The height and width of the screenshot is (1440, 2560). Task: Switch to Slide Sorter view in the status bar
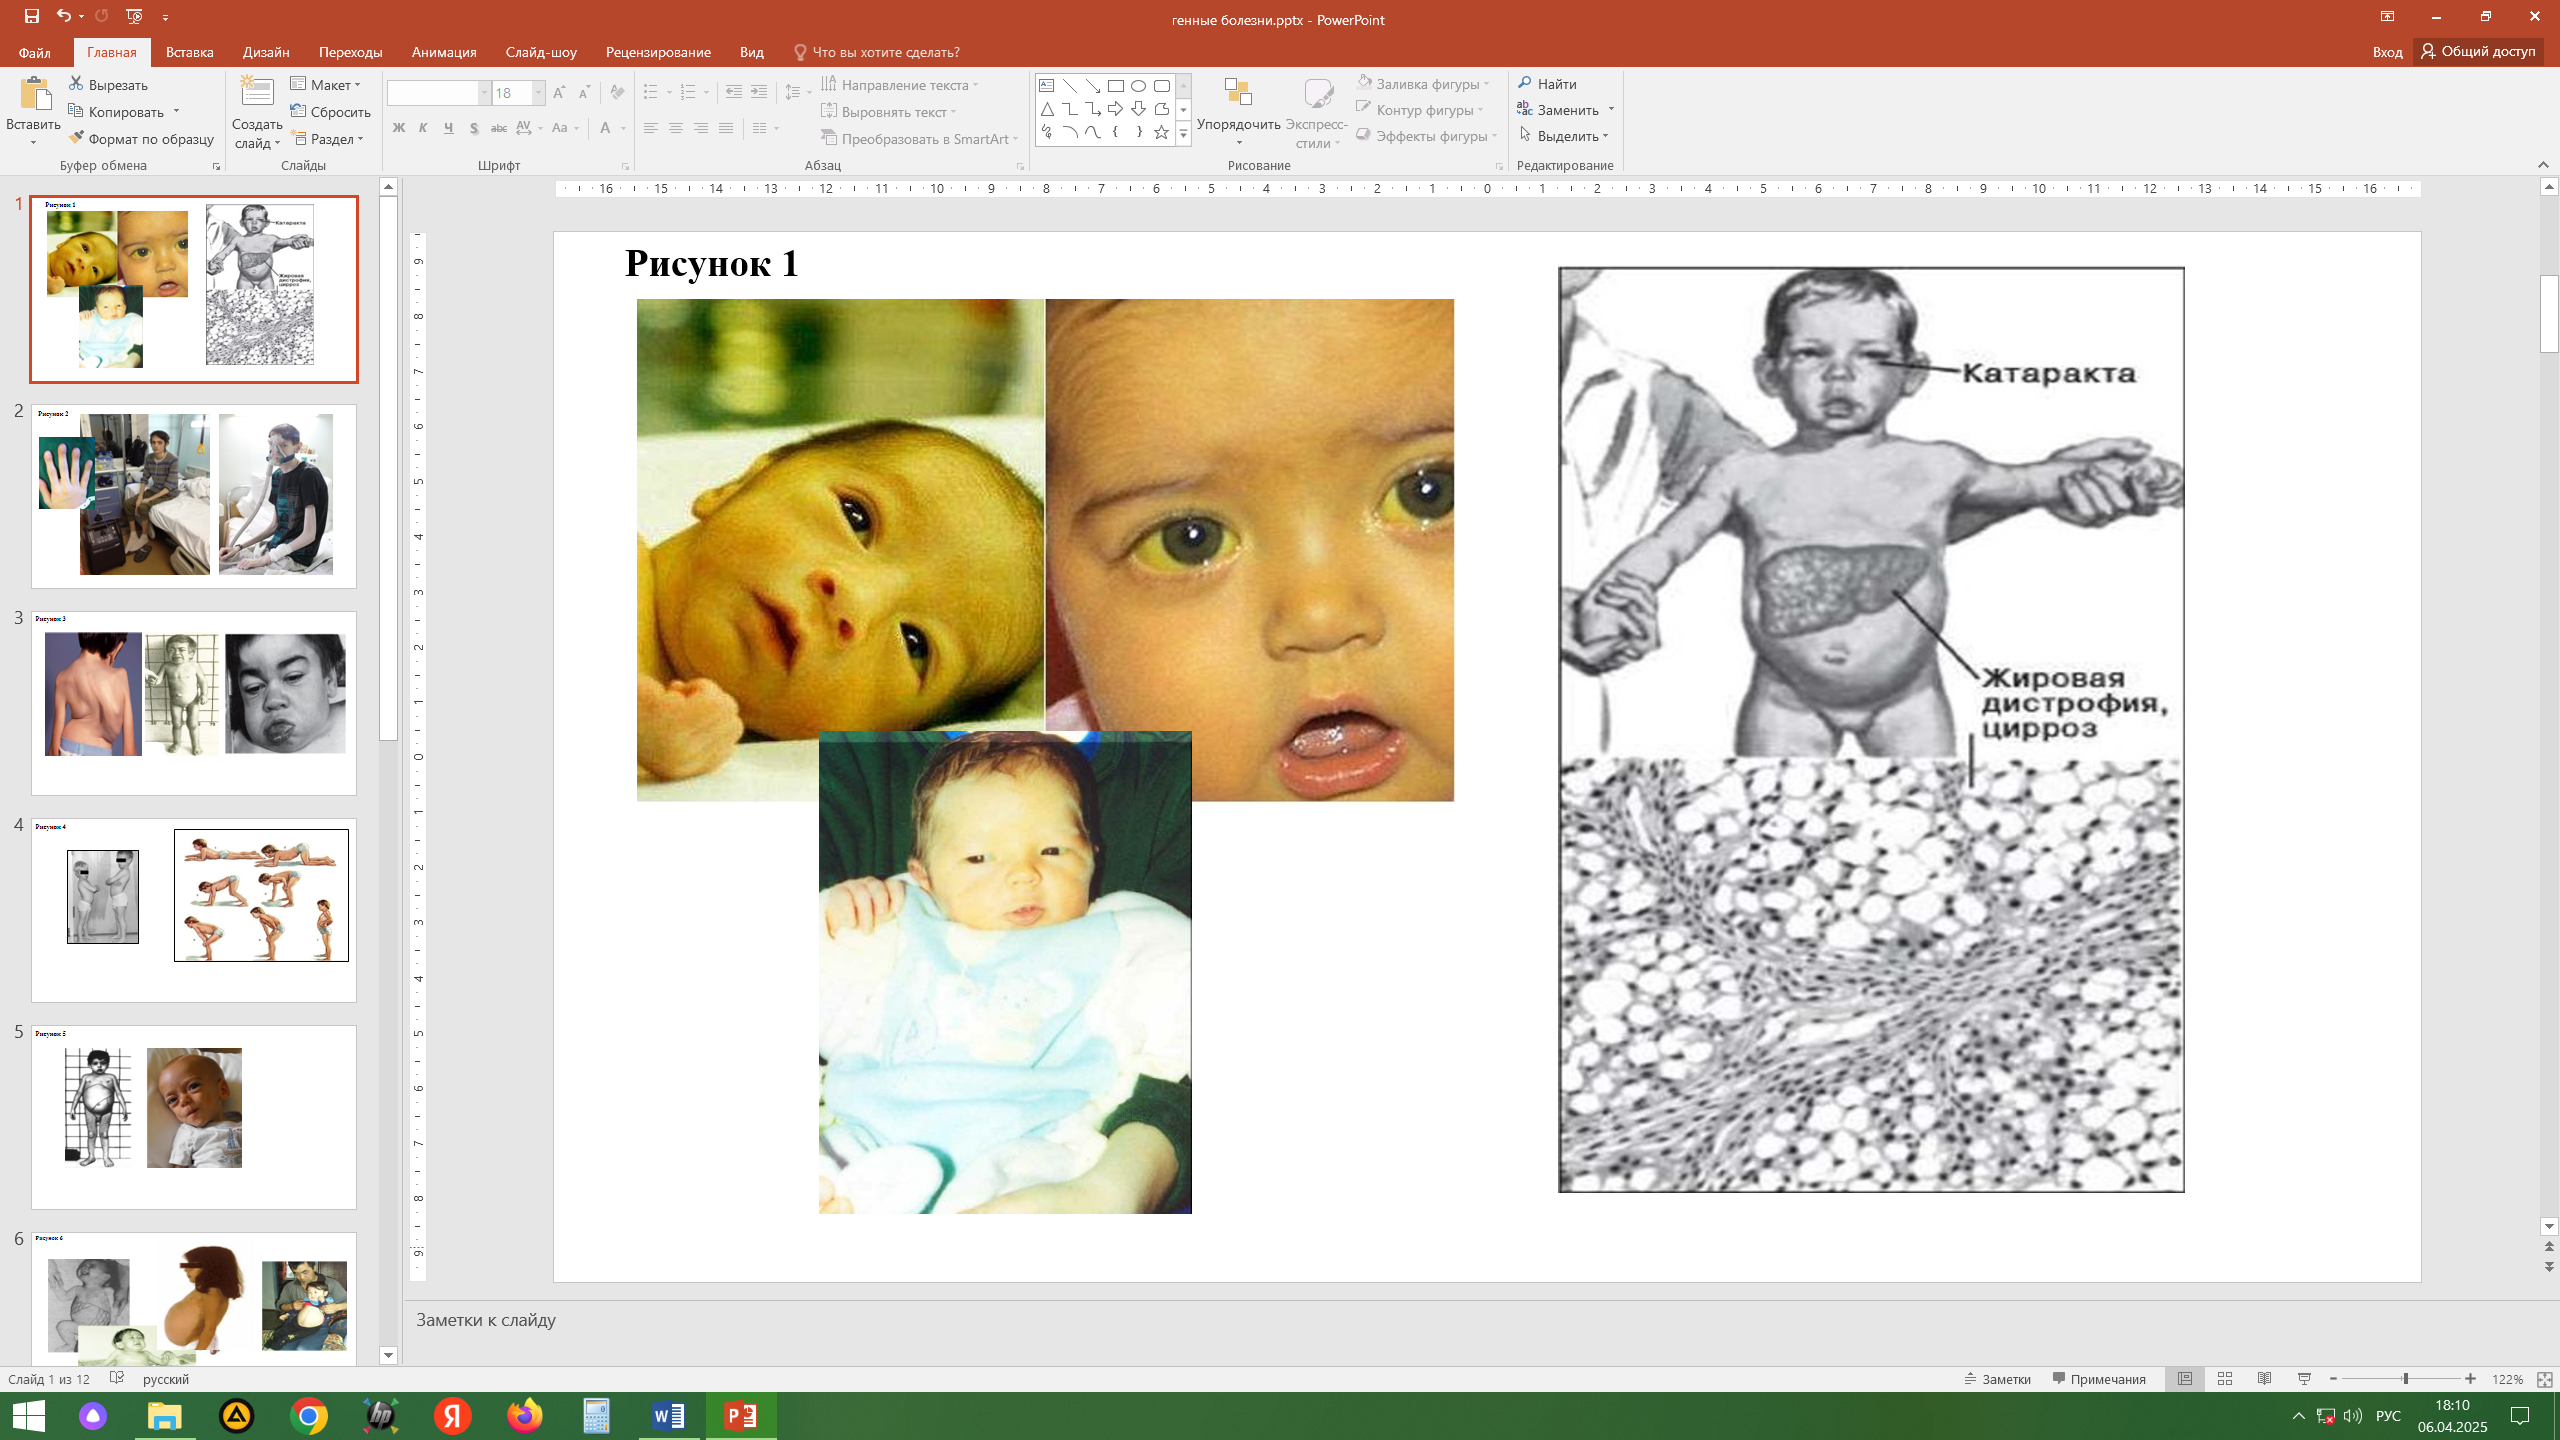tap(2225, 1379)
